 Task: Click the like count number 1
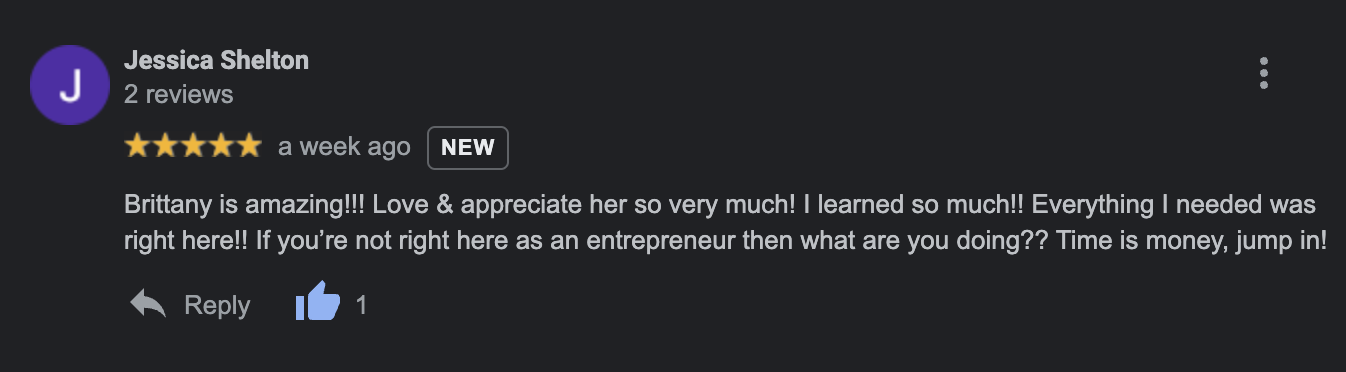click(x=362, y=304)
